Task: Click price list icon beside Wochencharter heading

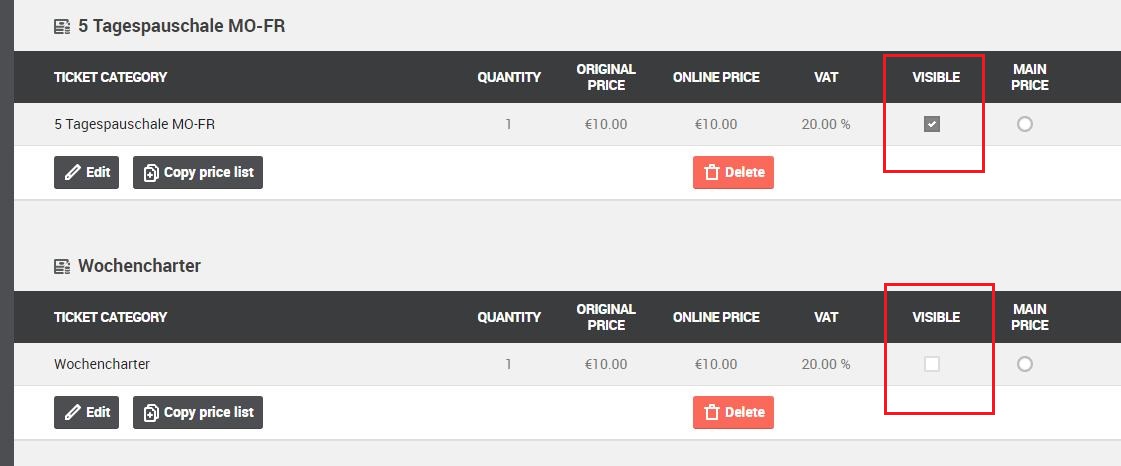Action: [62, 267]
